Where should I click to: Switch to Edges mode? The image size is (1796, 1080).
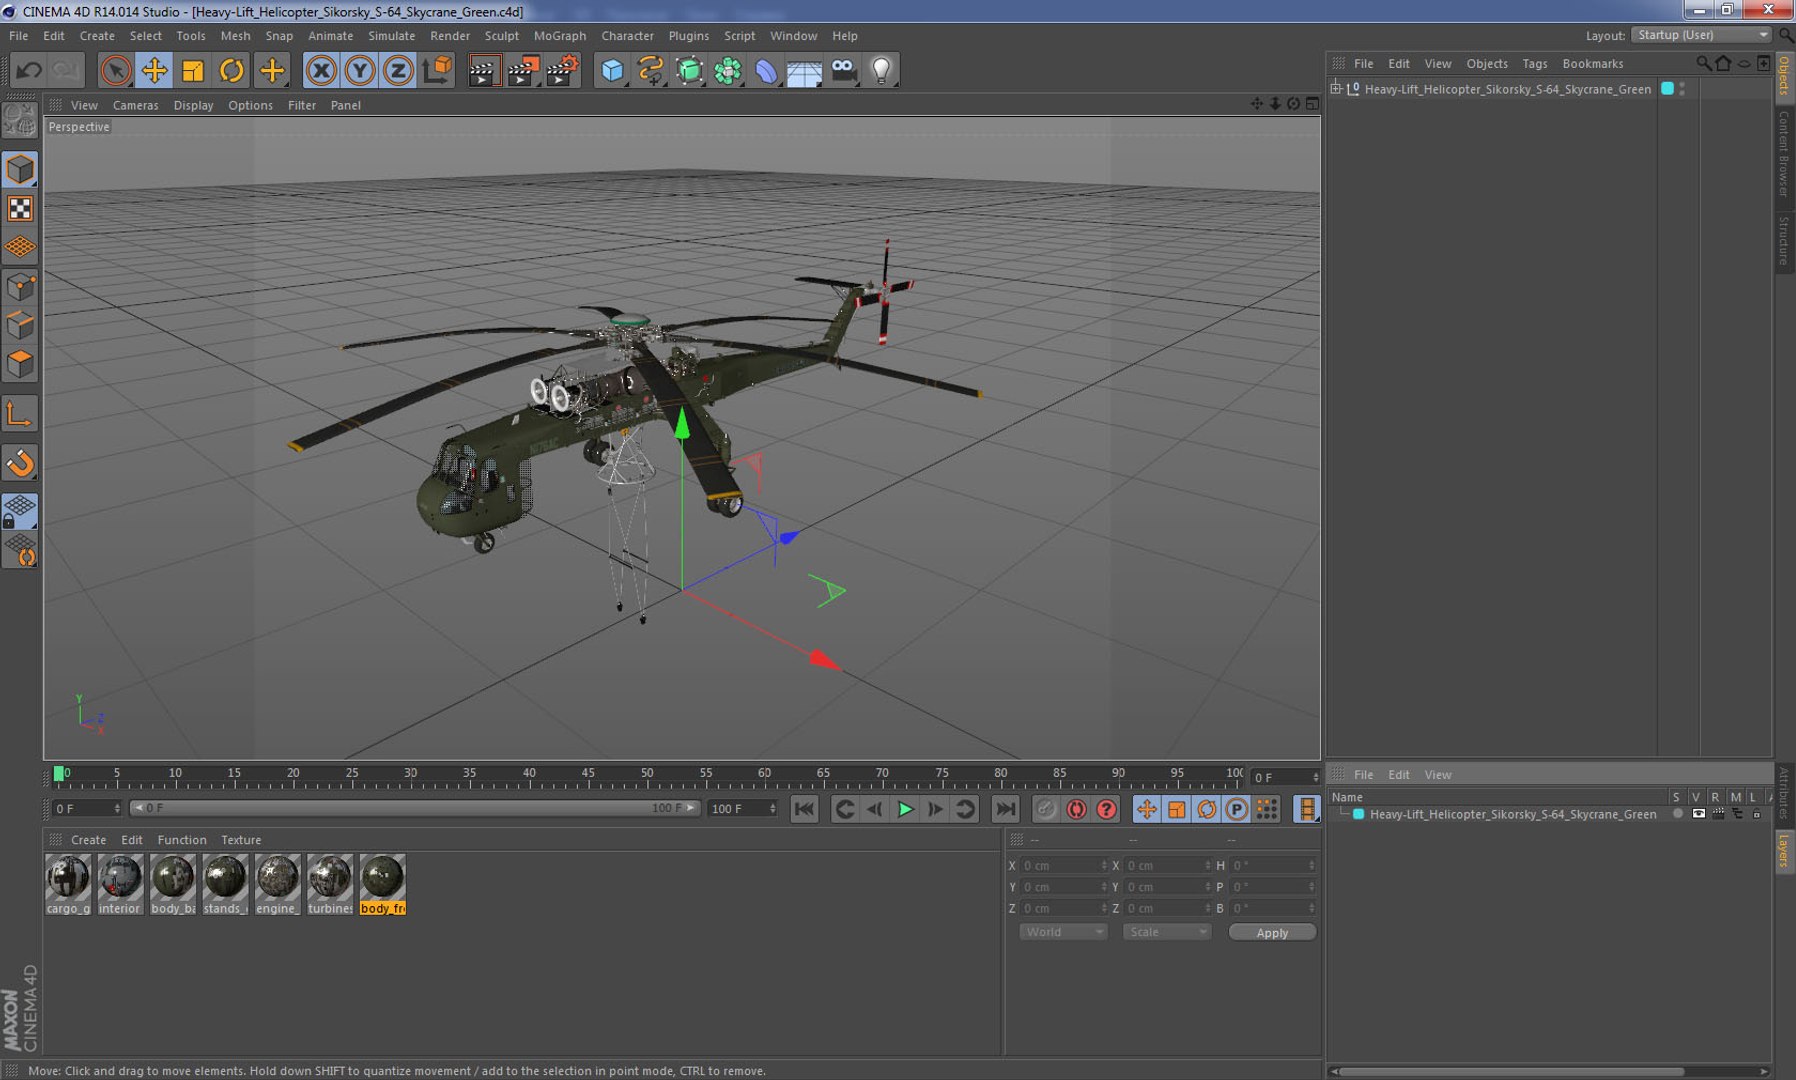click(x=20, y=326)
